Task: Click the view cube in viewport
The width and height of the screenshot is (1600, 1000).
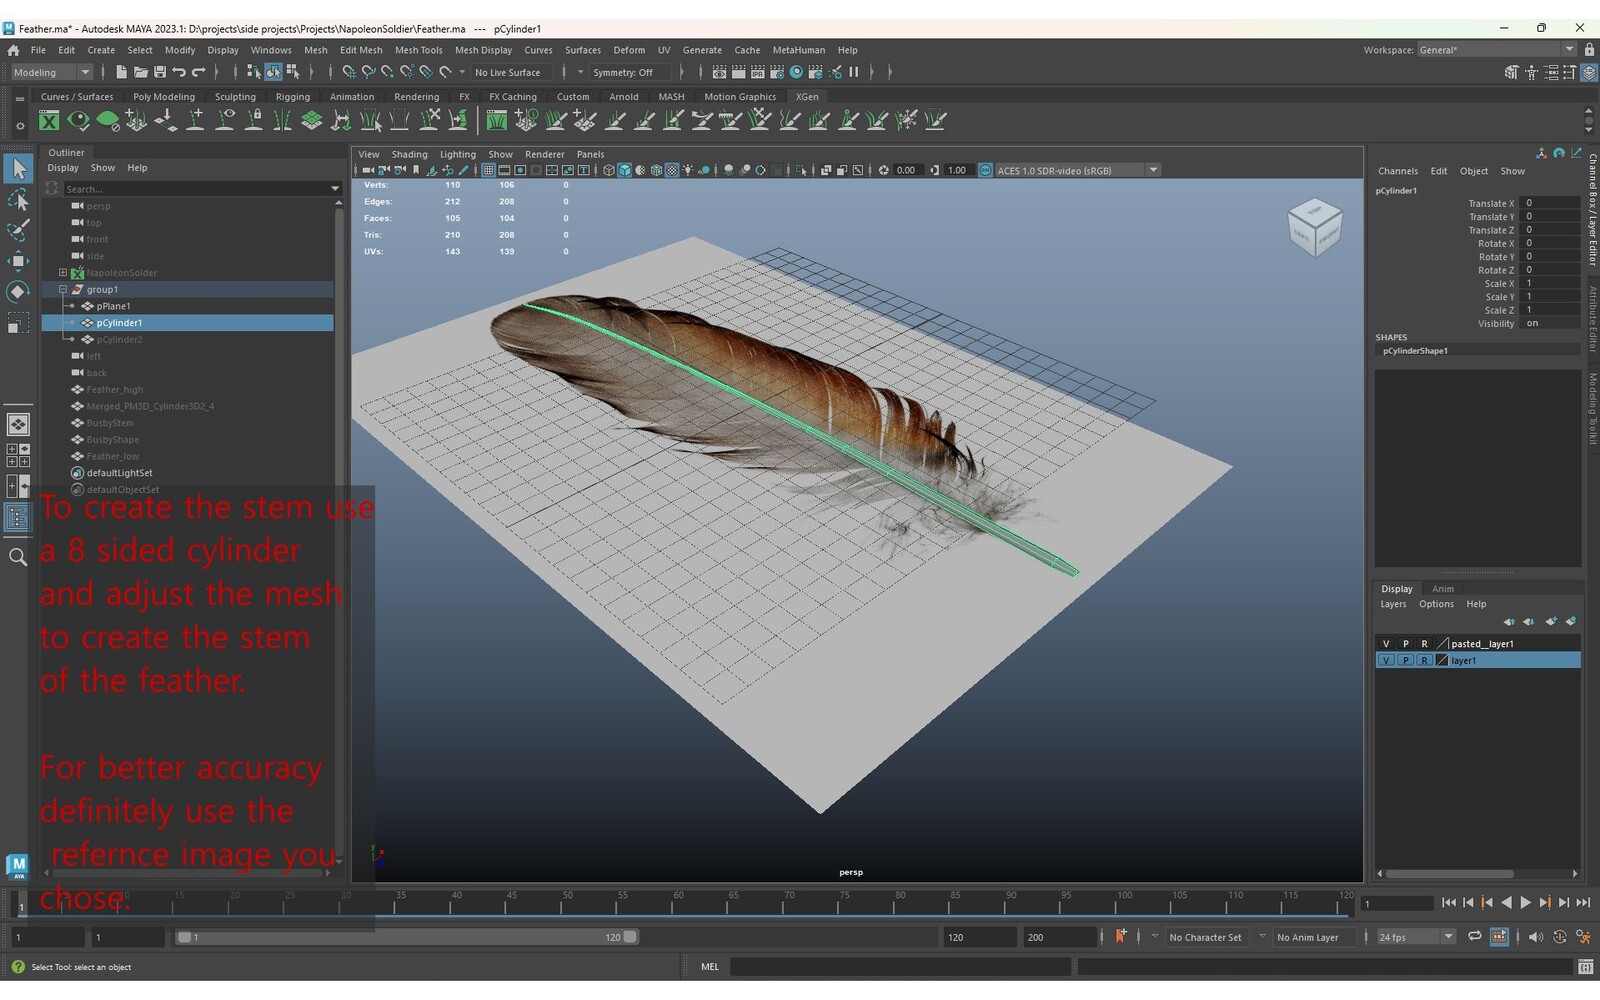Action: (1314, 228)
